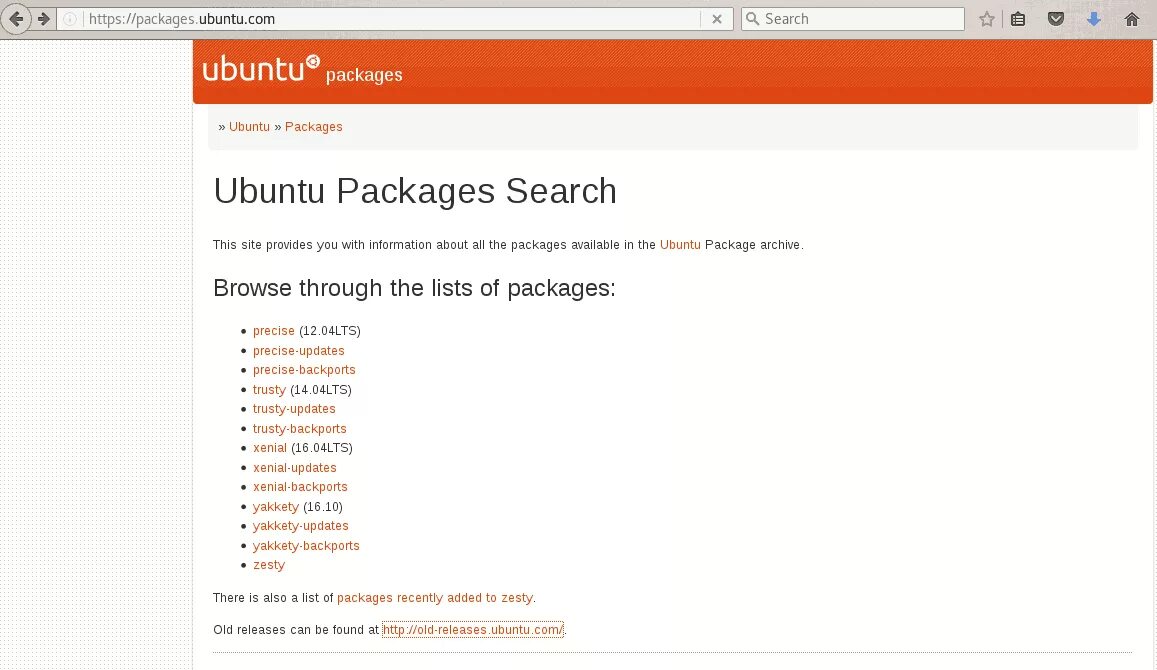Browse the xenial package list
The width and height of the screenshot is (1157, 670).
270,448
